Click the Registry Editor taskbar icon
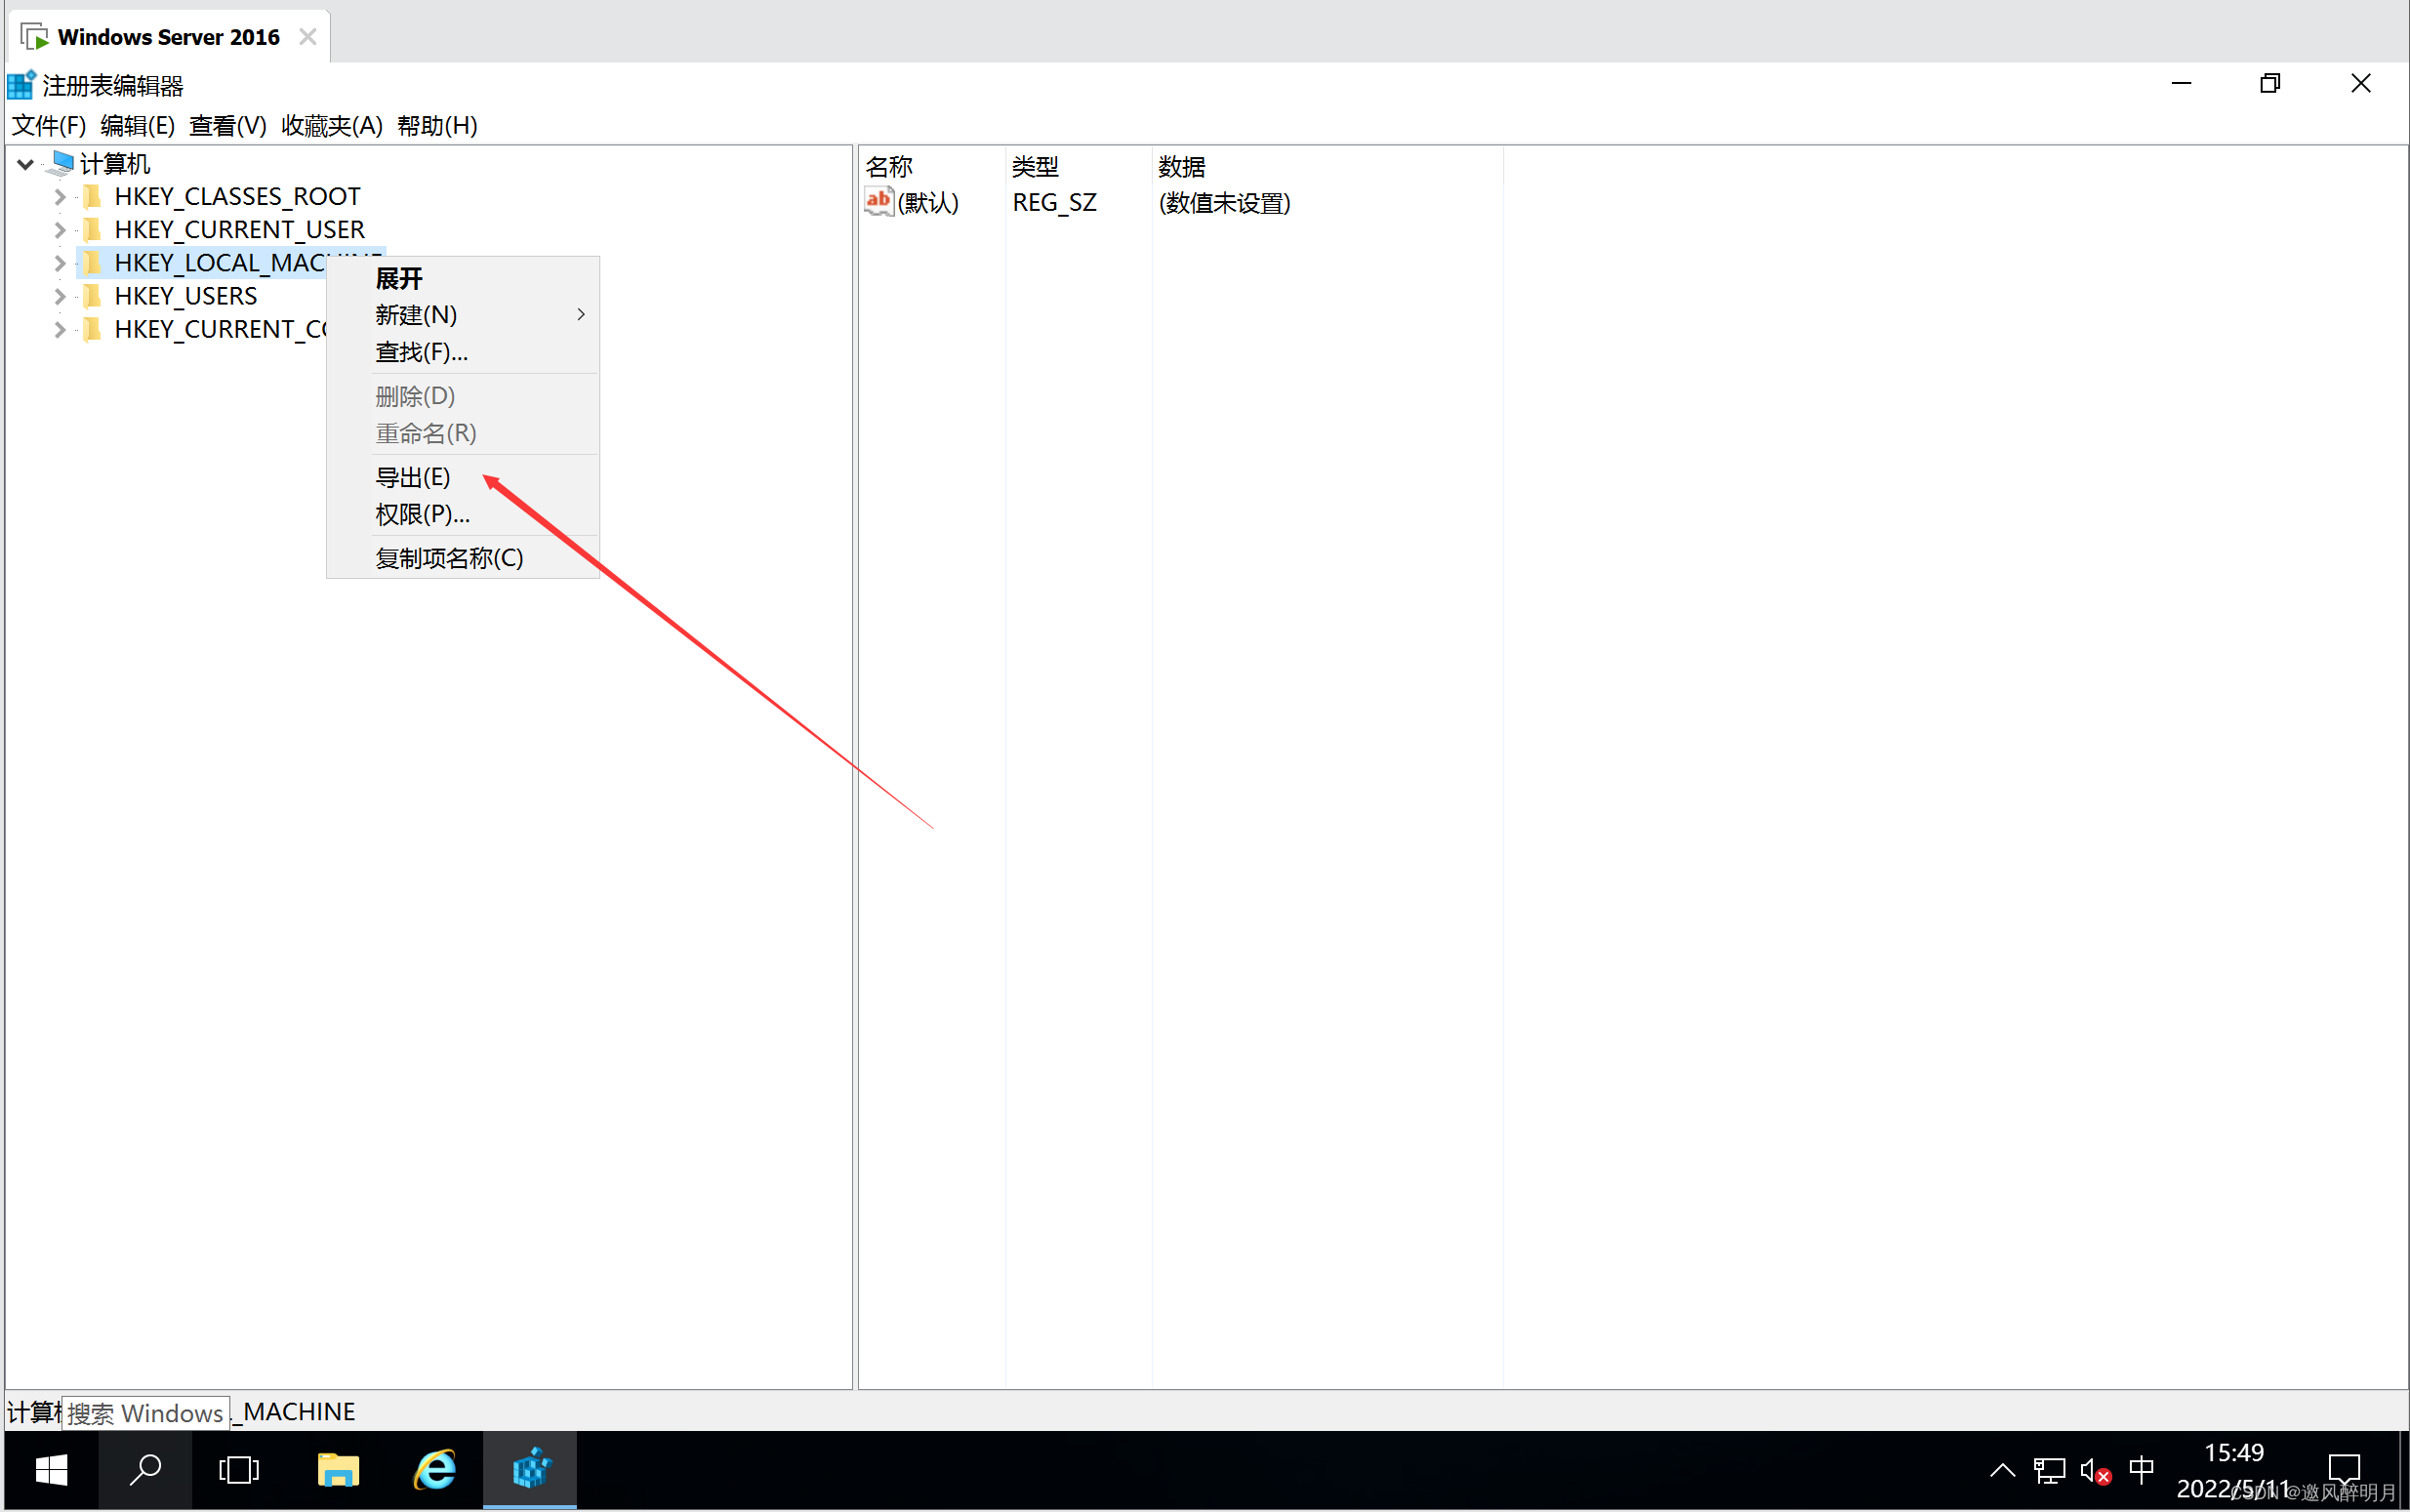The height and width of the screenshot is (1512, 2410). coord(530,1470)
